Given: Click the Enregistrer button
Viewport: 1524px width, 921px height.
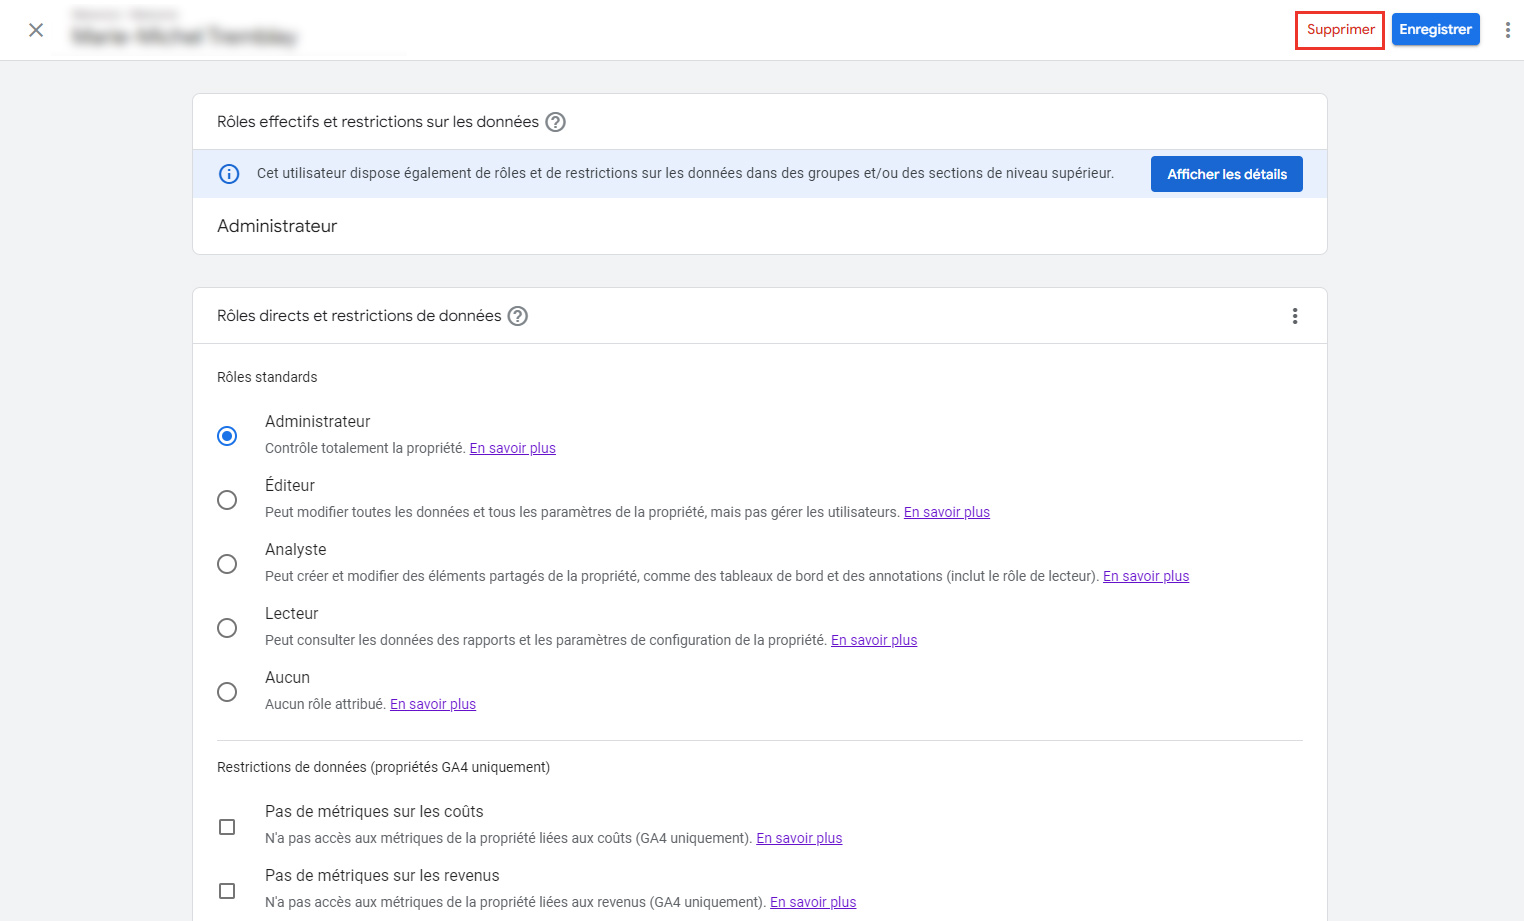Looking at the screenshot, I should pyautogui.click(x=1435, y=29).
